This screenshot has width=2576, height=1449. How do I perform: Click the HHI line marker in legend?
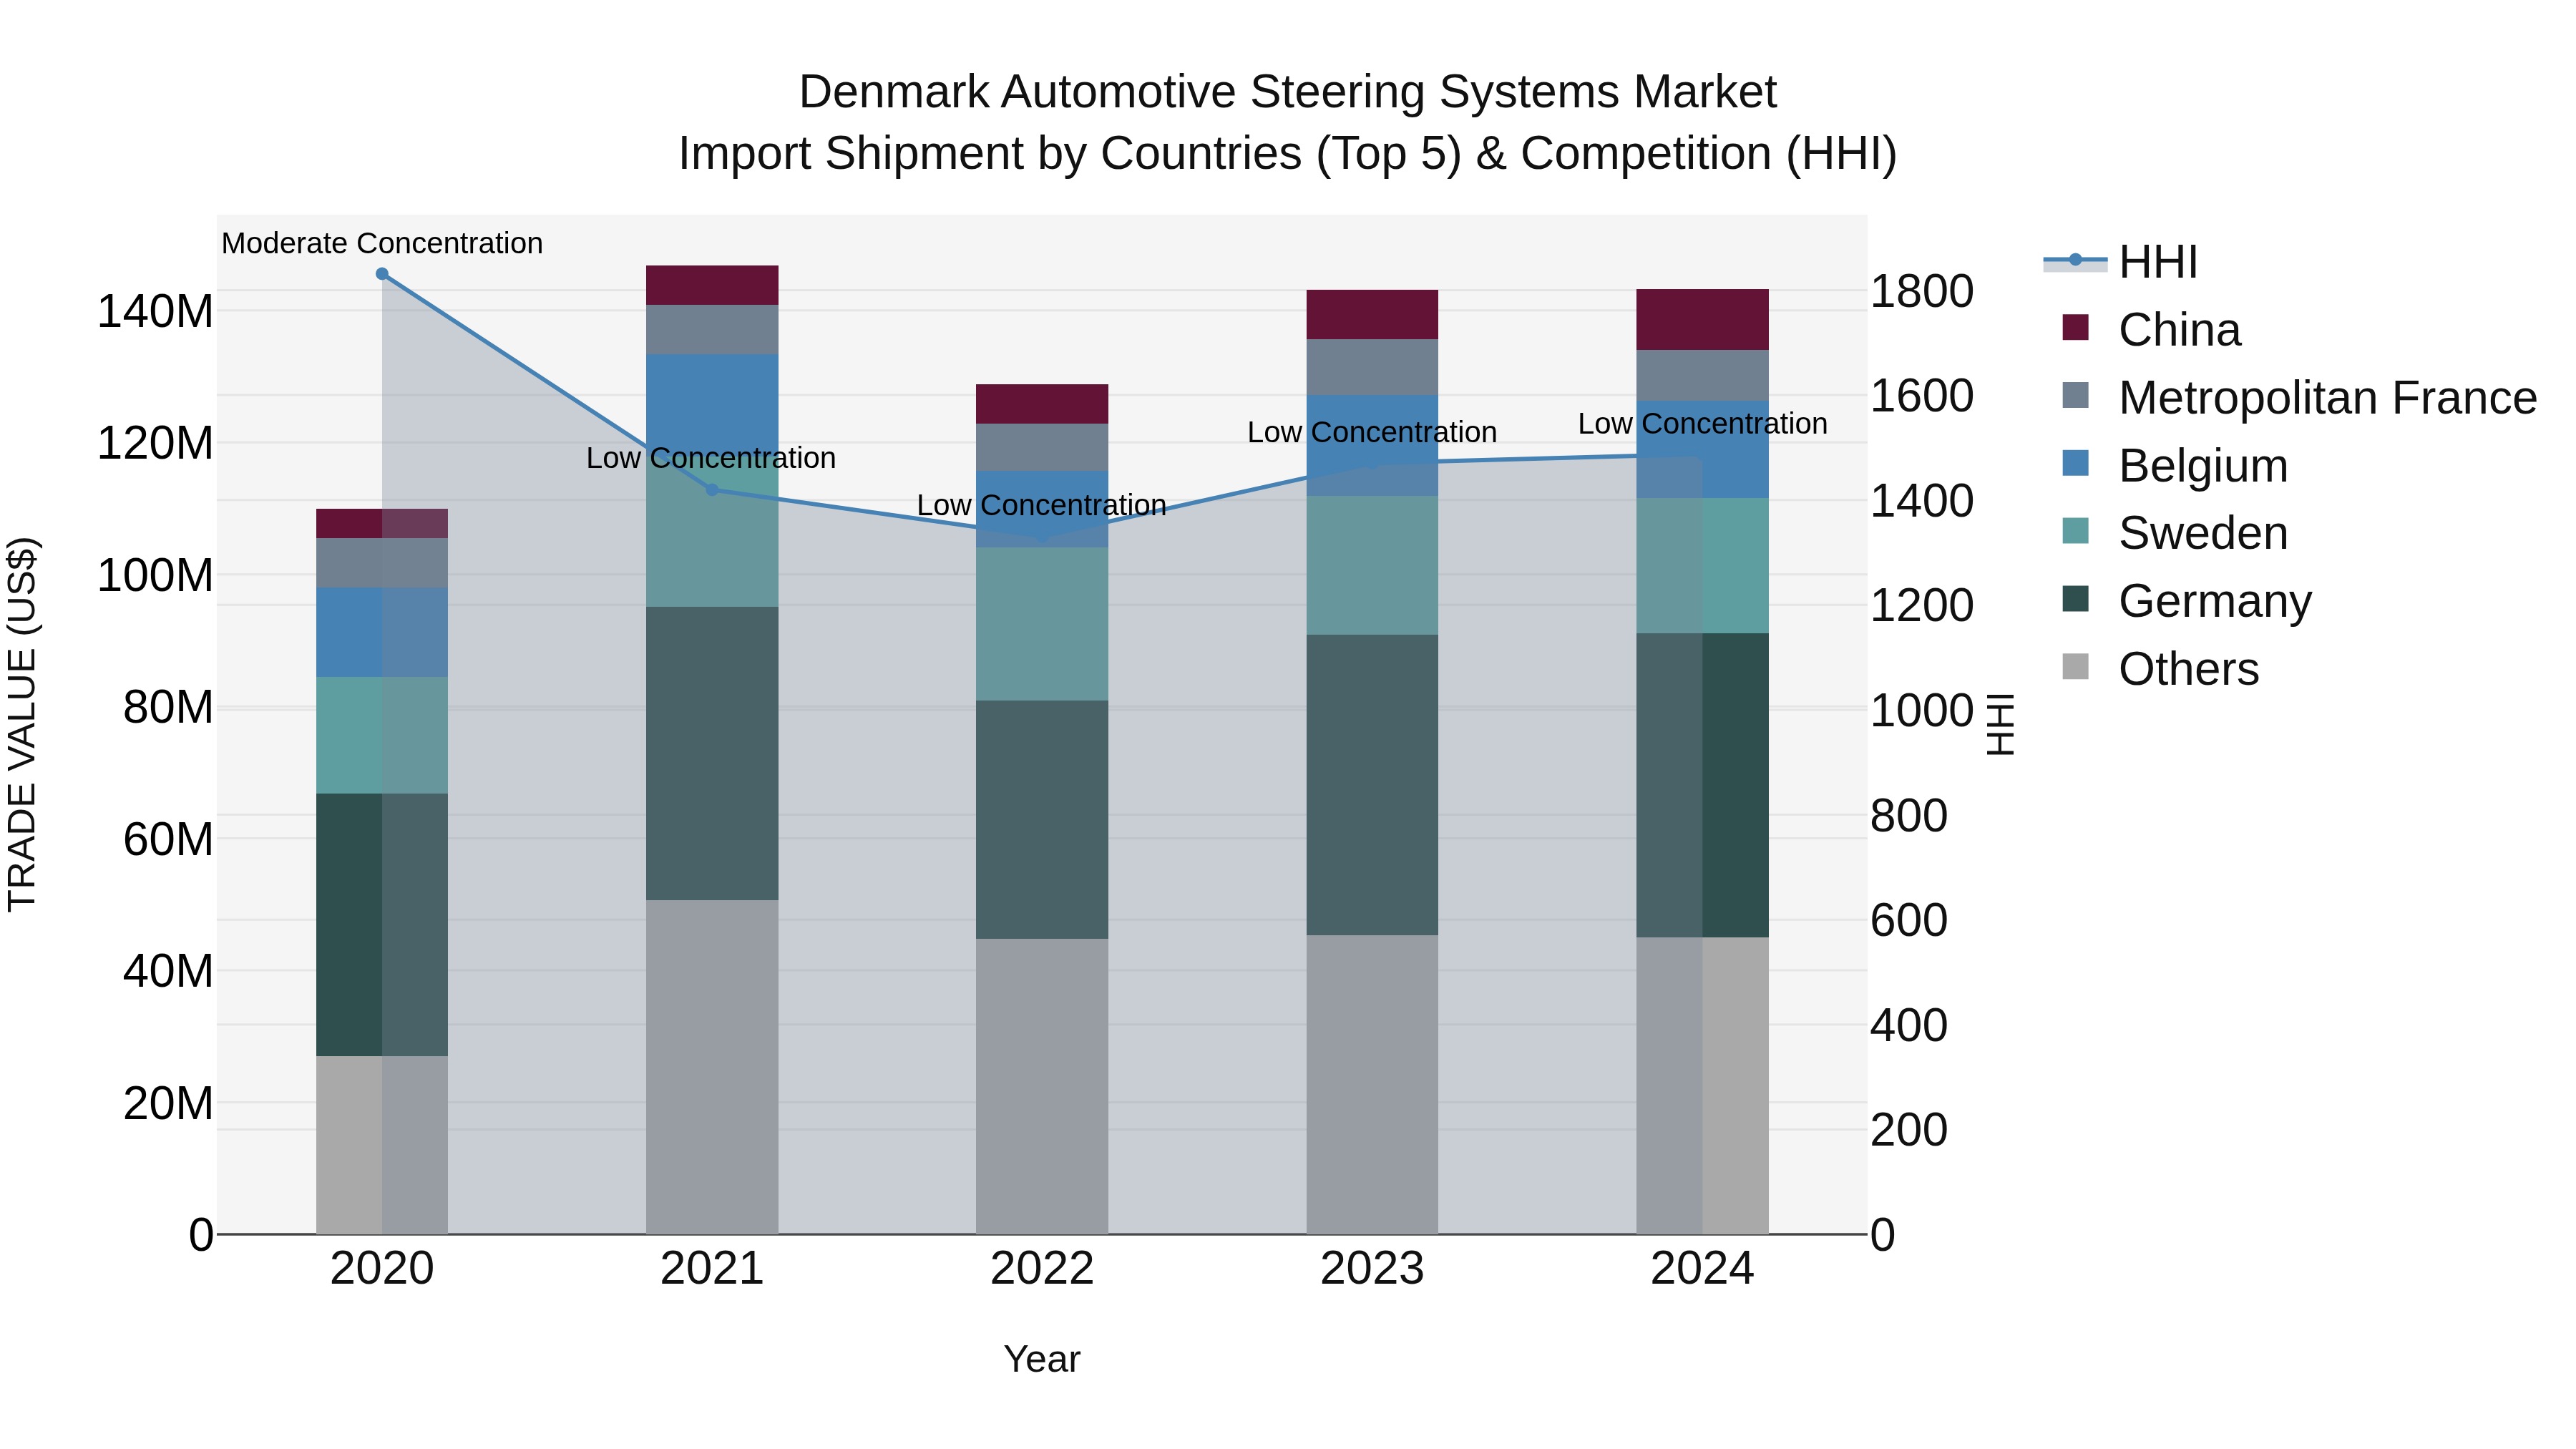[x=2075, y=261]
